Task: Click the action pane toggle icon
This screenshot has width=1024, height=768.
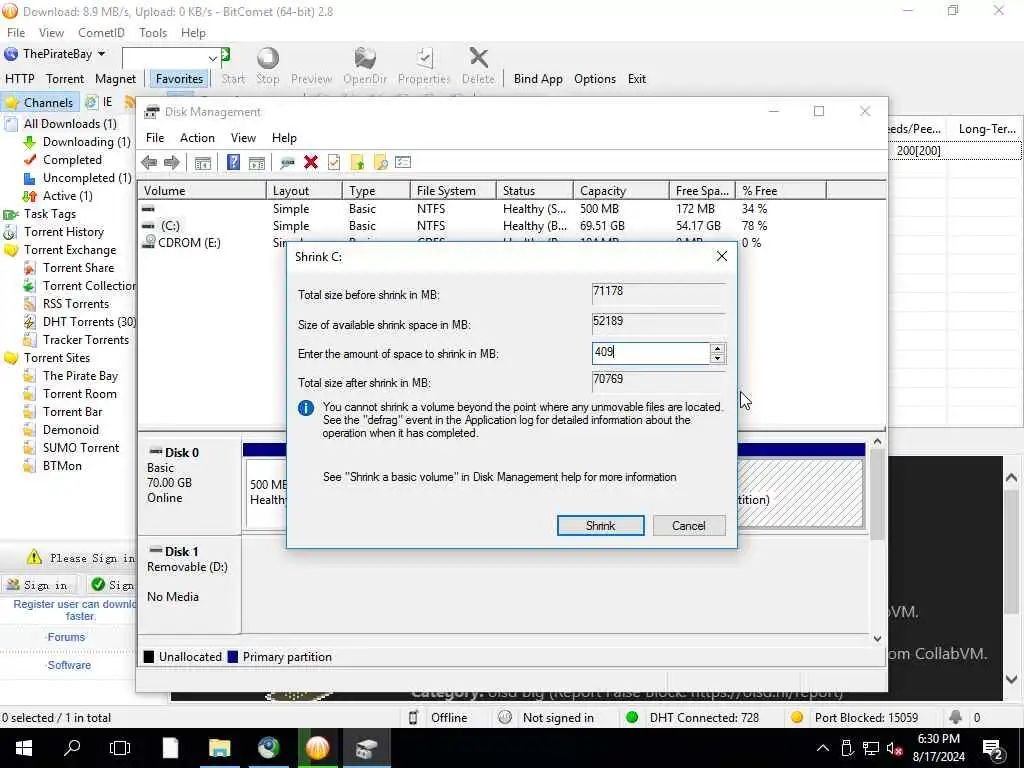Action: pos(257,163)
